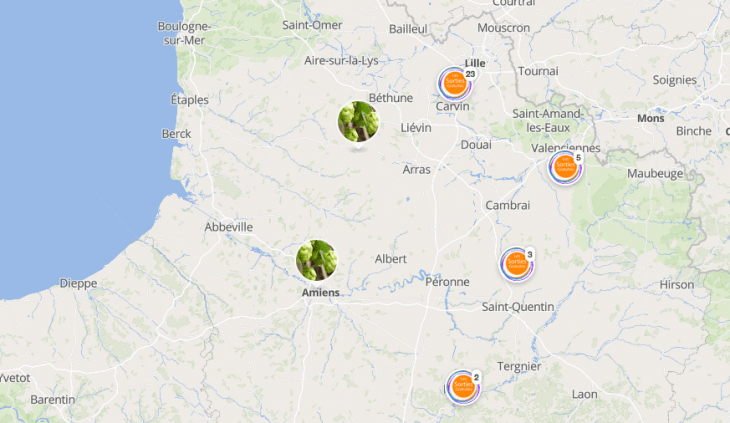The height and width of the screenshot is (423, 730).
Task: Open the 5-event cluster marker near Valenciennes
Action: point(565,168)
